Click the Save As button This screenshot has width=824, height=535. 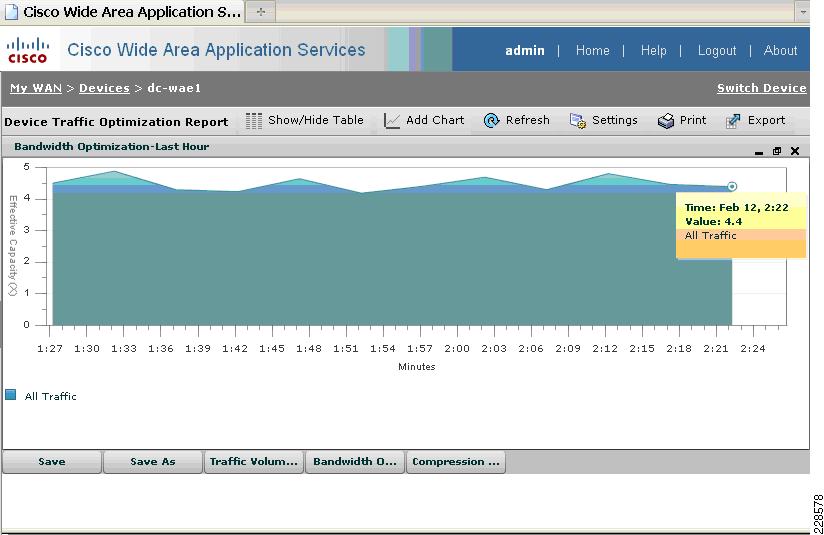click(x=153, y=462)
